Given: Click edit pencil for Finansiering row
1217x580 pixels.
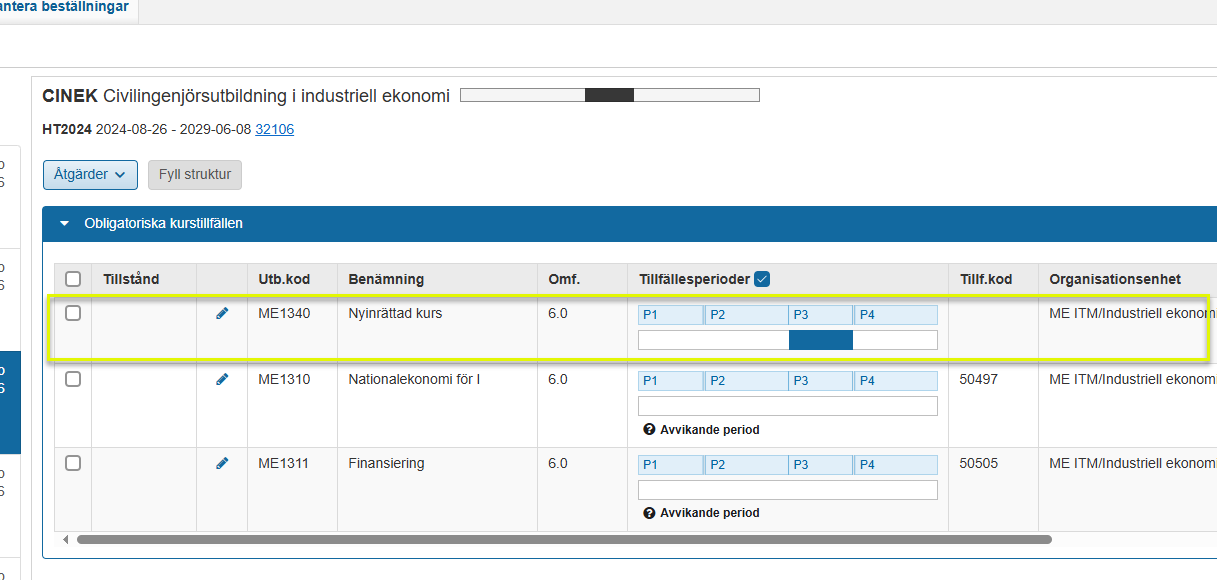Looking at the screenshot, I should (x=222, y=463).
